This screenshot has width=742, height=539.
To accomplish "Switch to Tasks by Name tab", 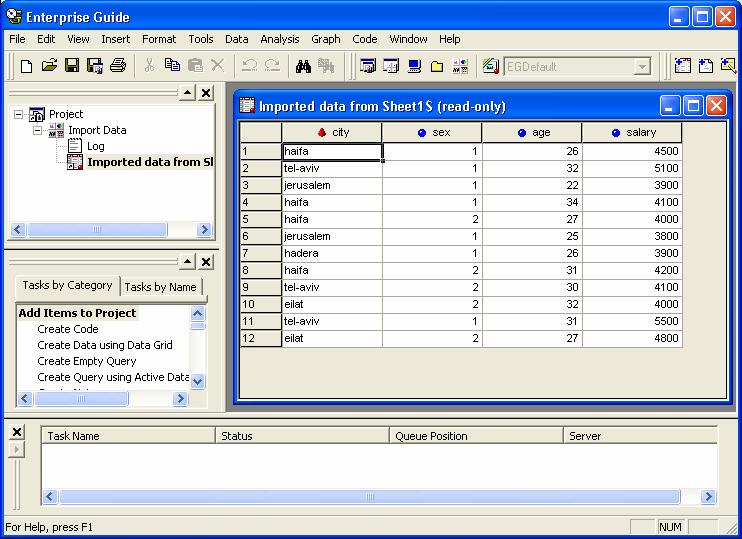I will [160, 287].
